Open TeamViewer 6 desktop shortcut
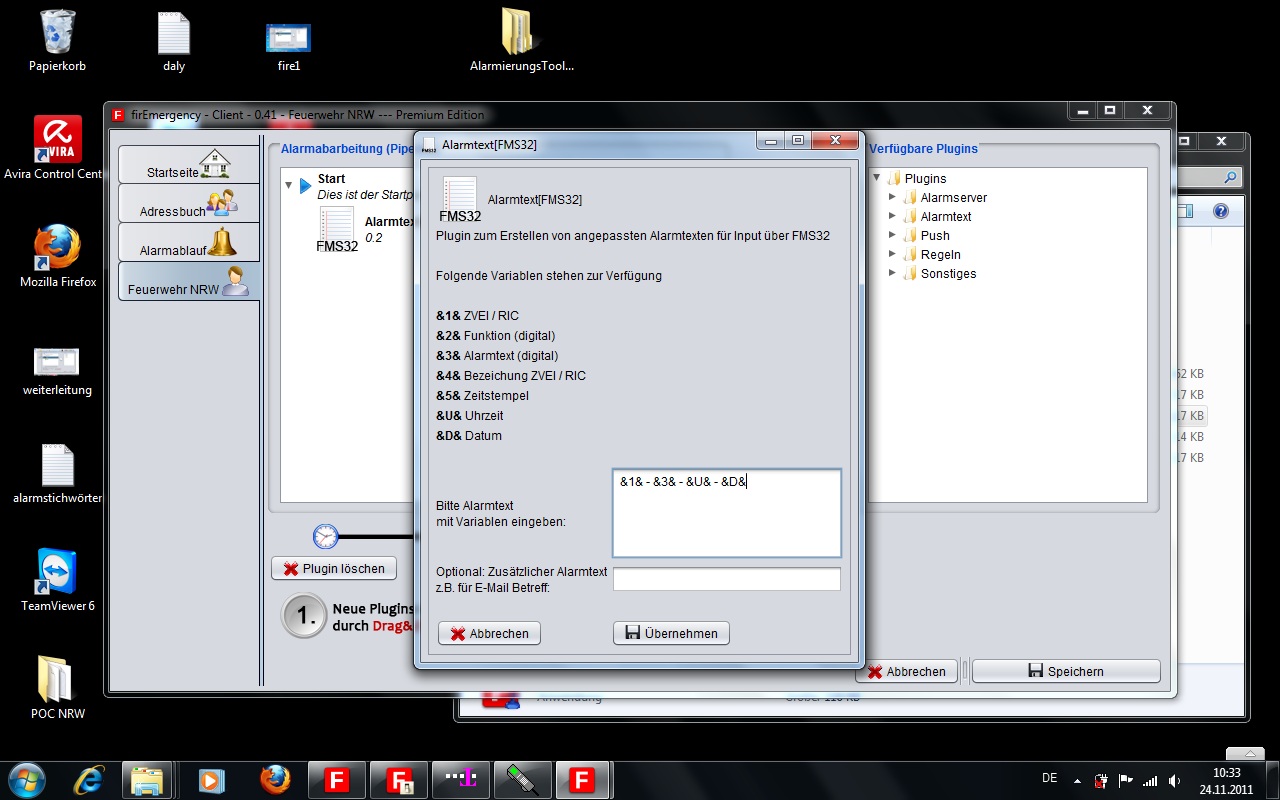 57,573
